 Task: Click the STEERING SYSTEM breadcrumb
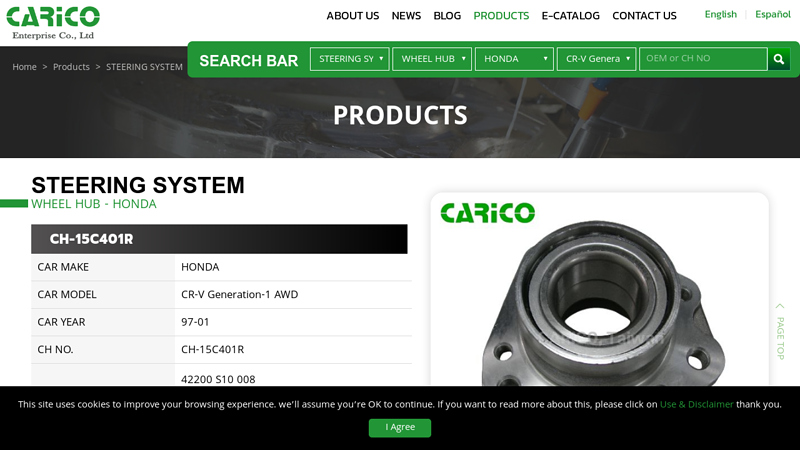144,67
